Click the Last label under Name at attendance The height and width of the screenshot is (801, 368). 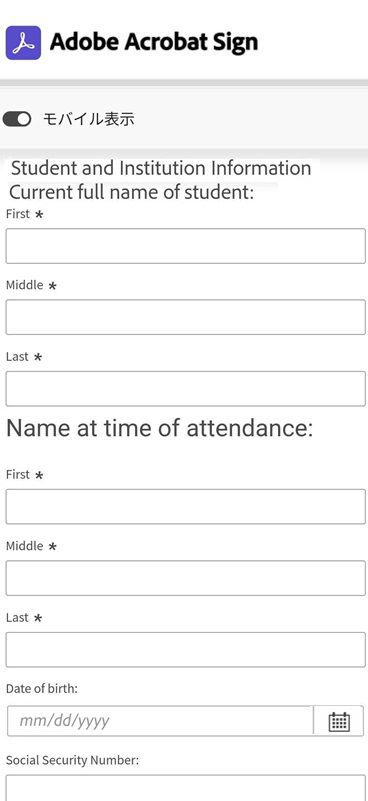click(x=17, y=617)
